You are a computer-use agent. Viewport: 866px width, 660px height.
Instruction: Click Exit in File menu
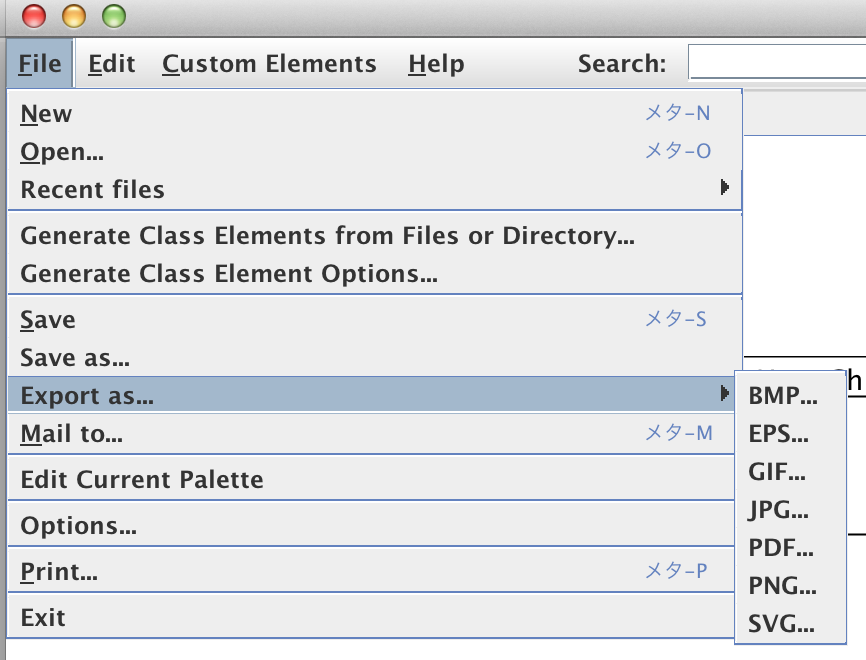371,617
